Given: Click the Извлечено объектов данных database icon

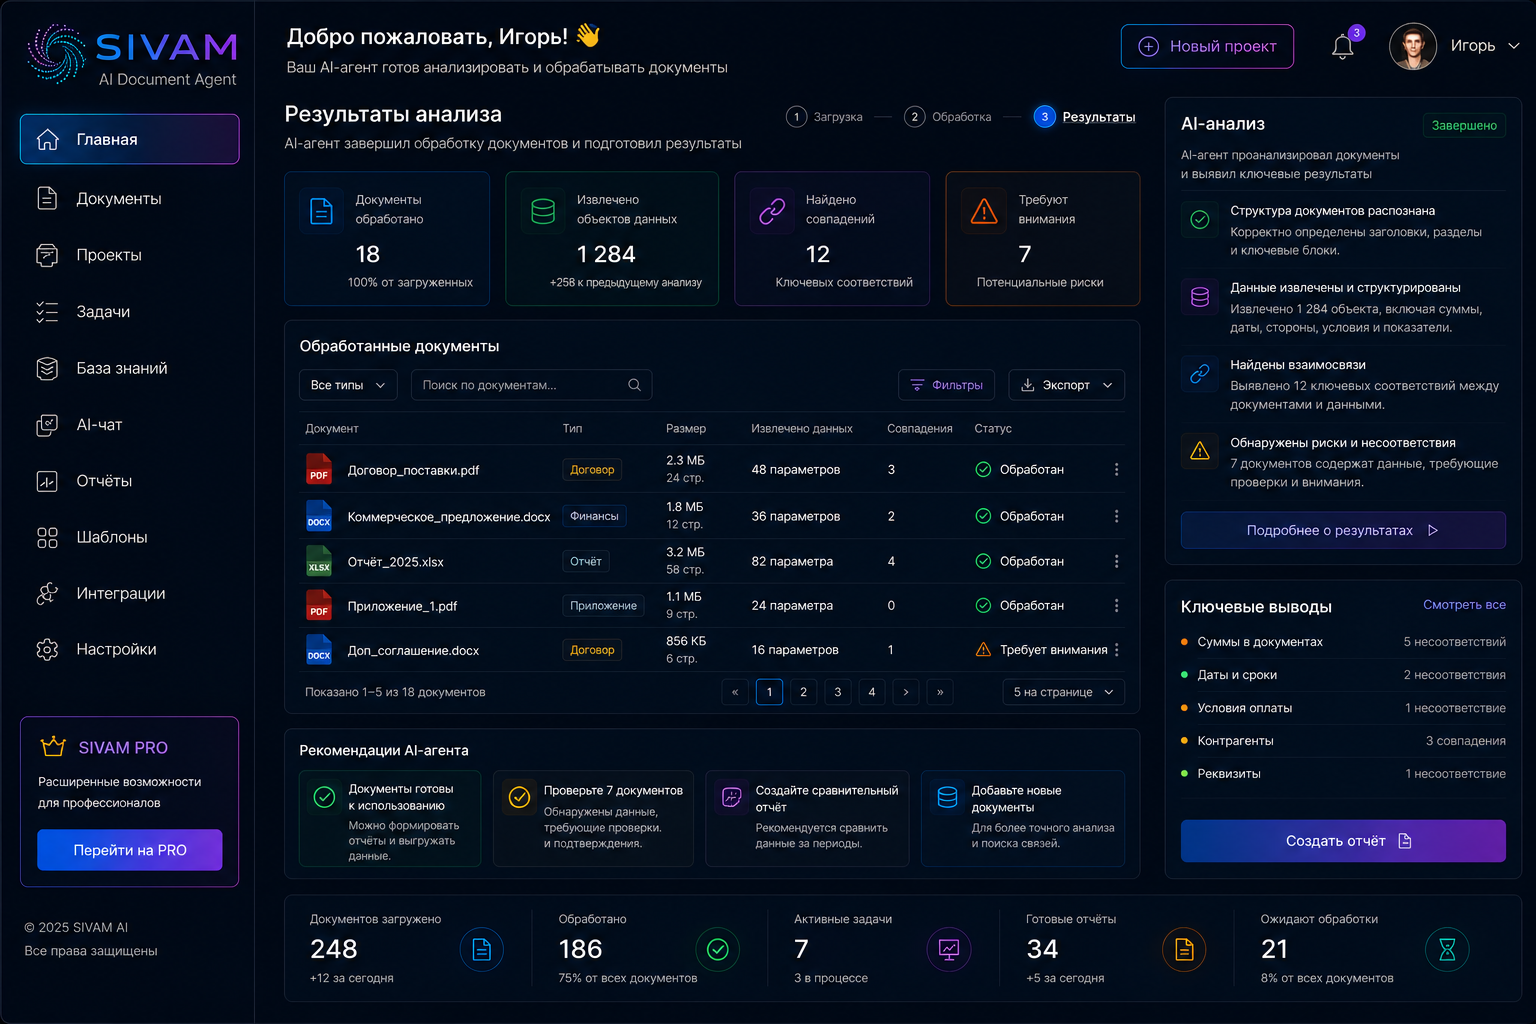Looking at the screenshot, I should point(543,211).
